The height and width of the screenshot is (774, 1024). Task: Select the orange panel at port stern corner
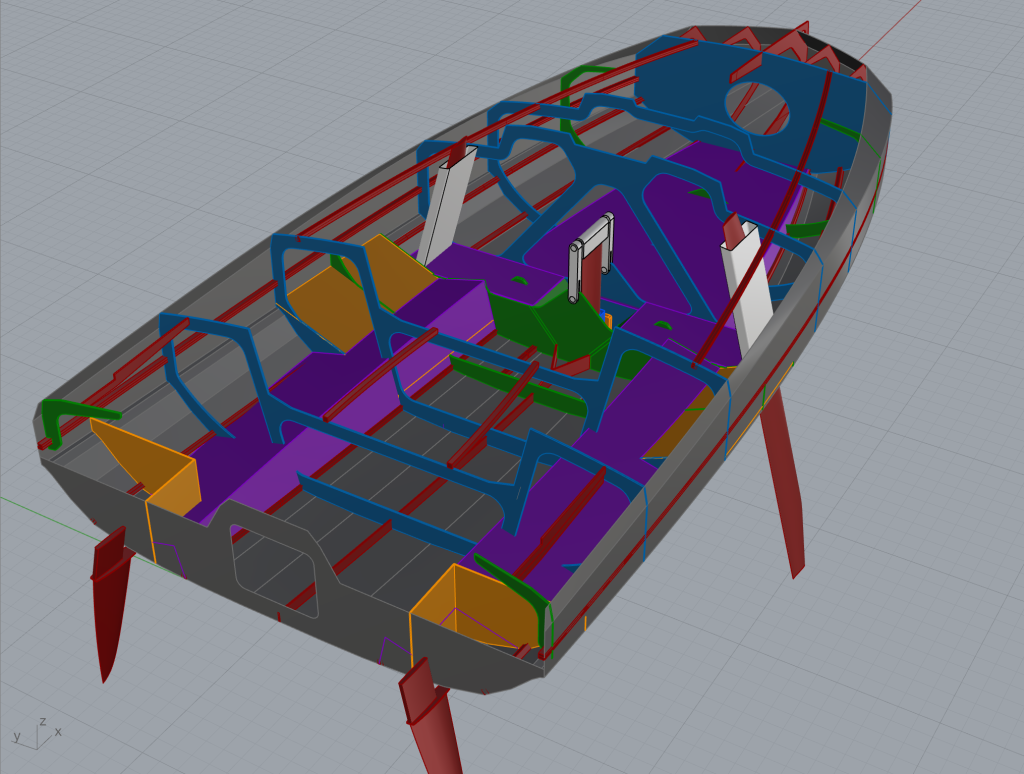coord(145,466)
